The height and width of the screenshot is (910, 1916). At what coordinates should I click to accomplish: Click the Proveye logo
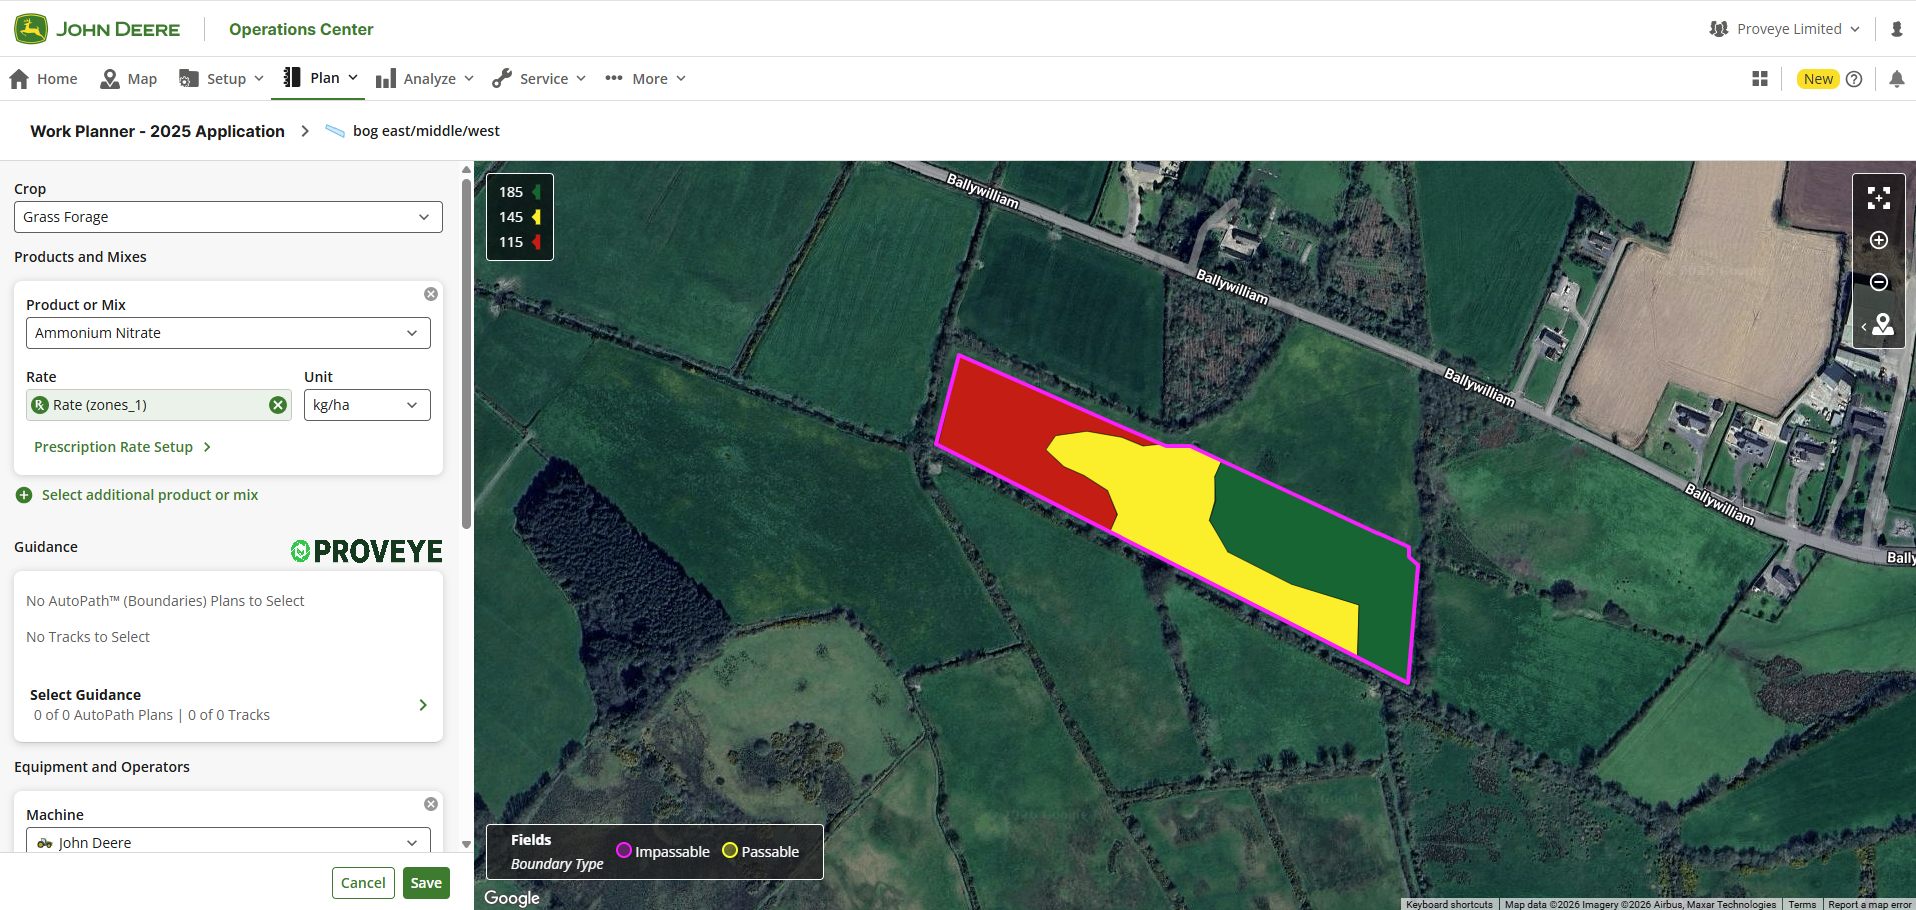(367, 551)
